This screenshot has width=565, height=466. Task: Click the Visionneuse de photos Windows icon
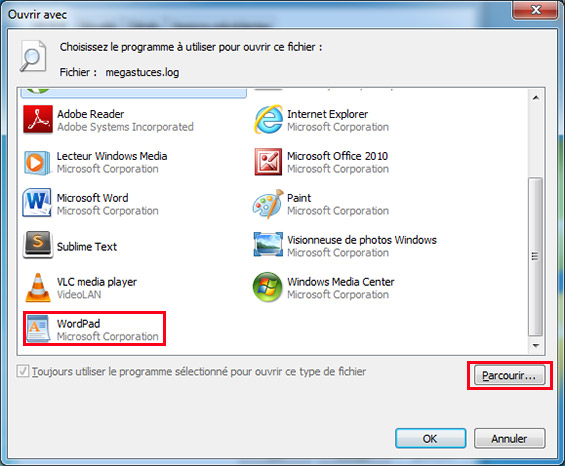[268, 245]
